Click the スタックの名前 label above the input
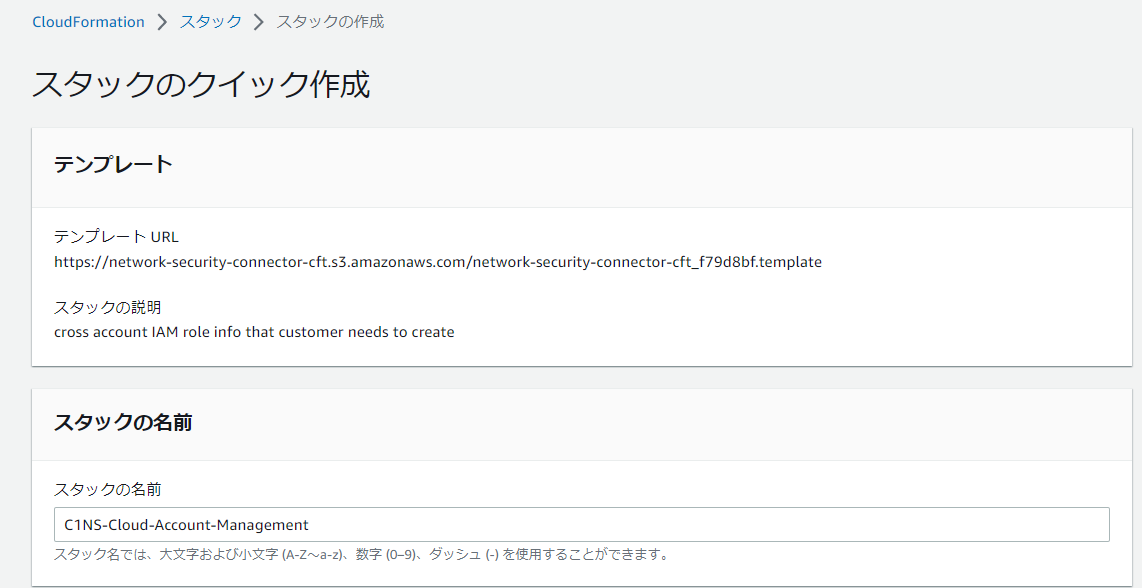This screenshot has height=588, width=1142. pos(107,490)
